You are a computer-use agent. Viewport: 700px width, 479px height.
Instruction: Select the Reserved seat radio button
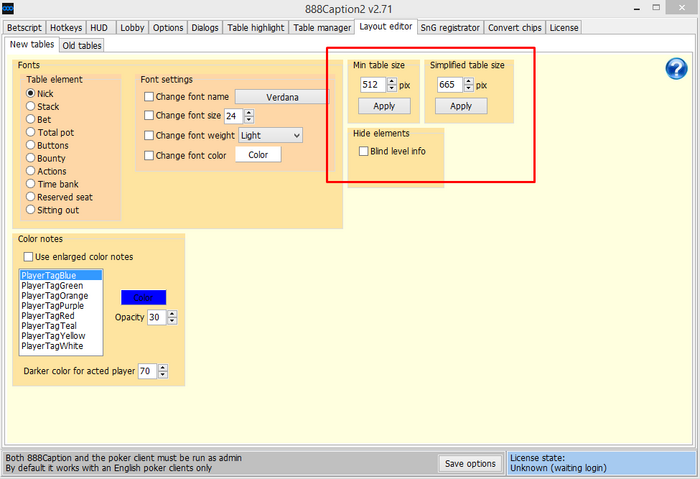coord(30,197)
